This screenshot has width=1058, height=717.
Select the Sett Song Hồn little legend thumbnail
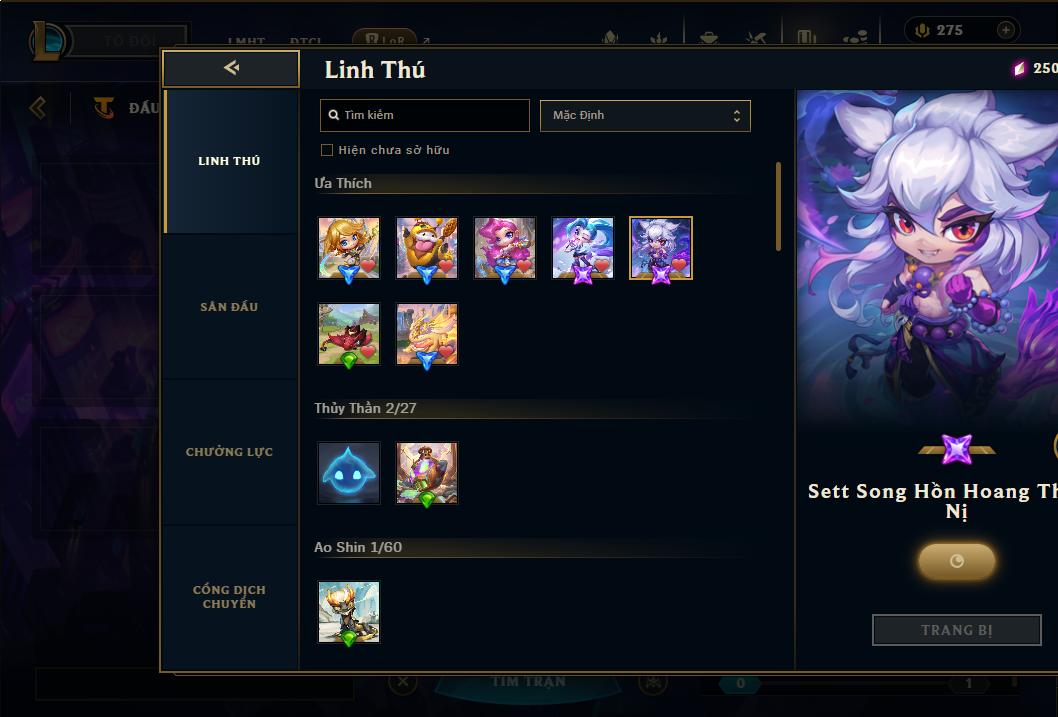pyautogui.click(x=661, y=248)
